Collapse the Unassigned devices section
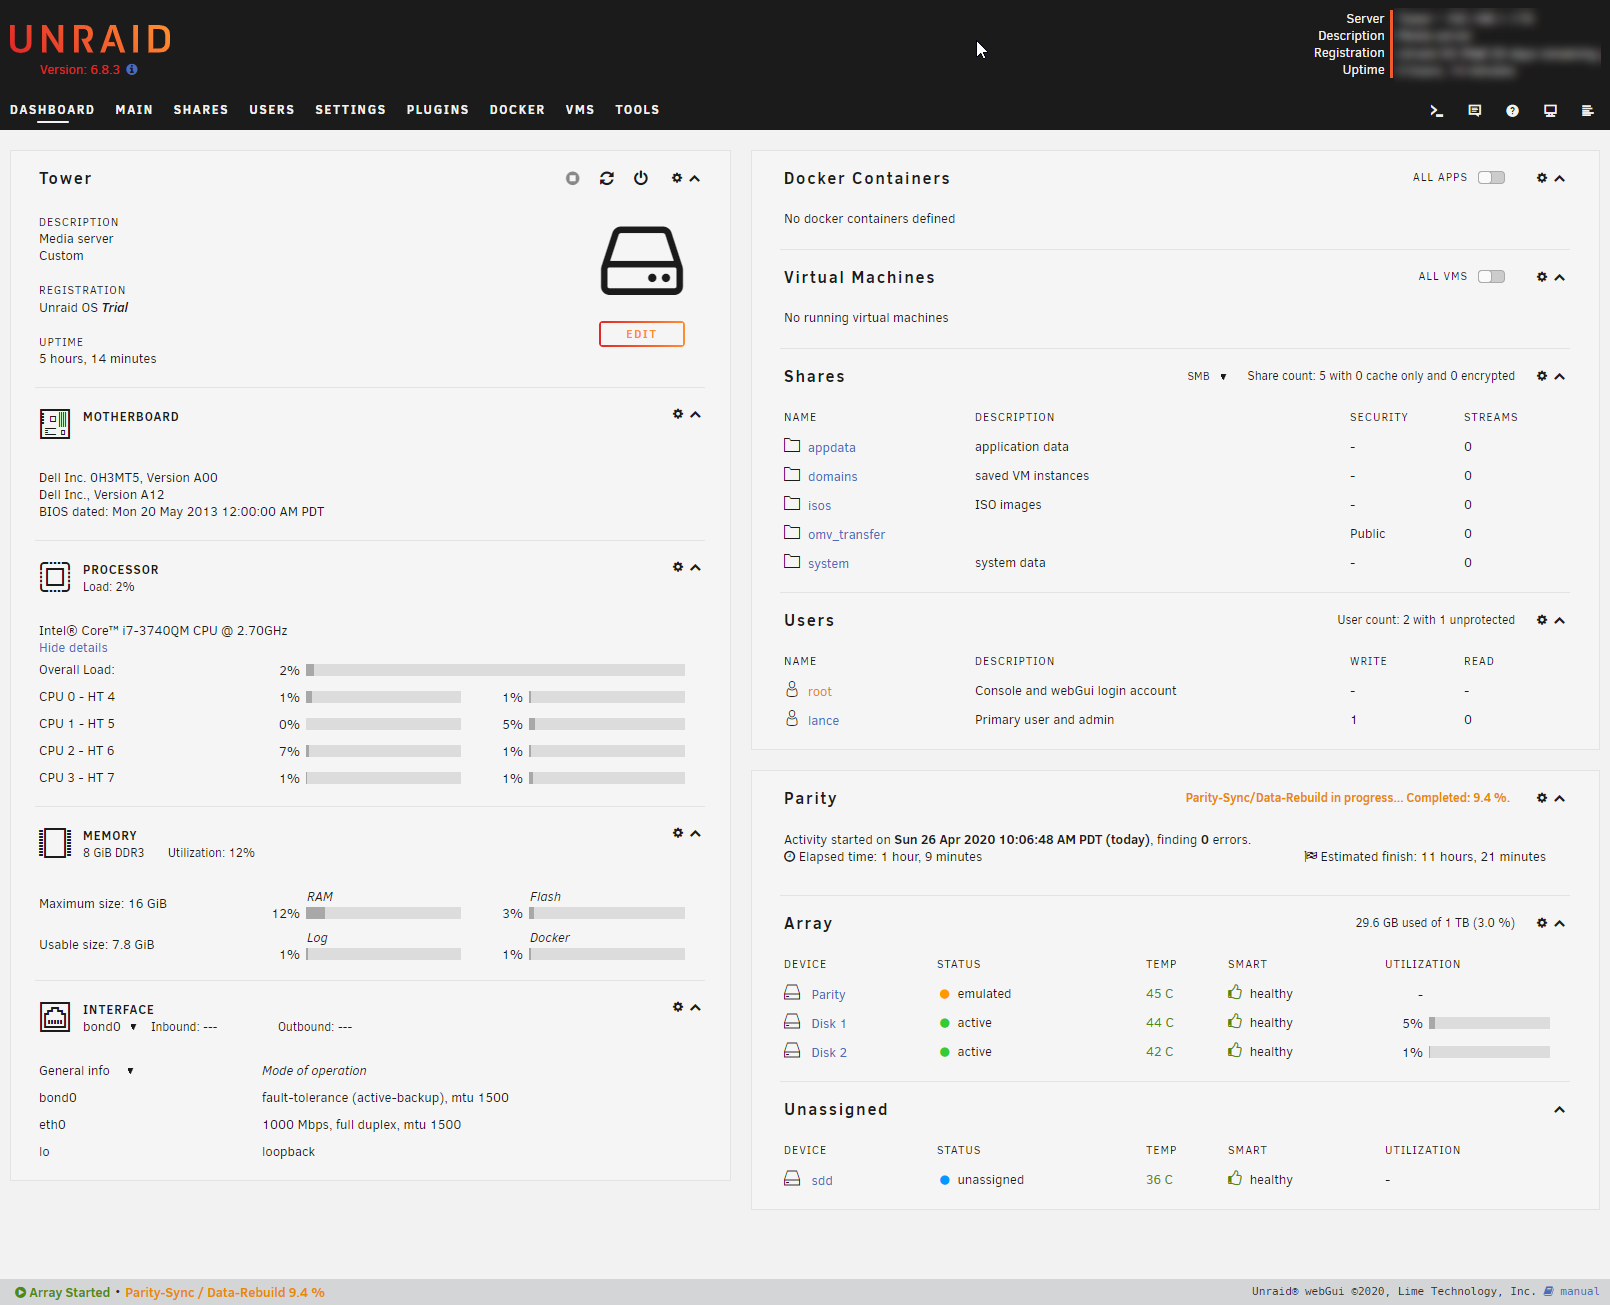This screenshot has width=1610, height=1305. [x=1559, y=1110]
